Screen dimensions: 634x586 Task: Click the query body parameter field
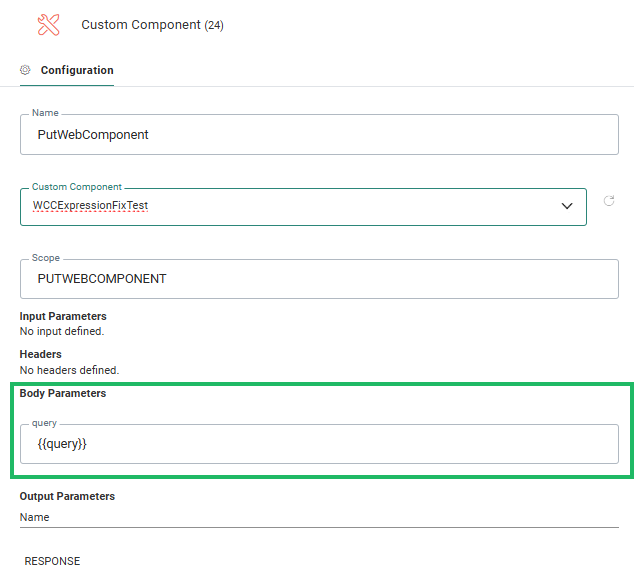point(319,444)
